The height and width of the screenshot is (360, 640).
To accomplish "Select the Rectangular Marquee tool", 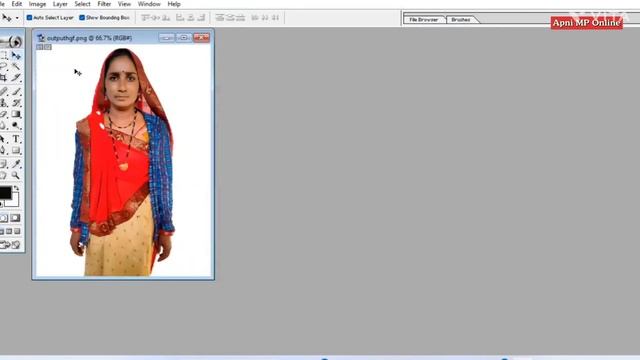I will pyautogui.click(x=4, y=56).
